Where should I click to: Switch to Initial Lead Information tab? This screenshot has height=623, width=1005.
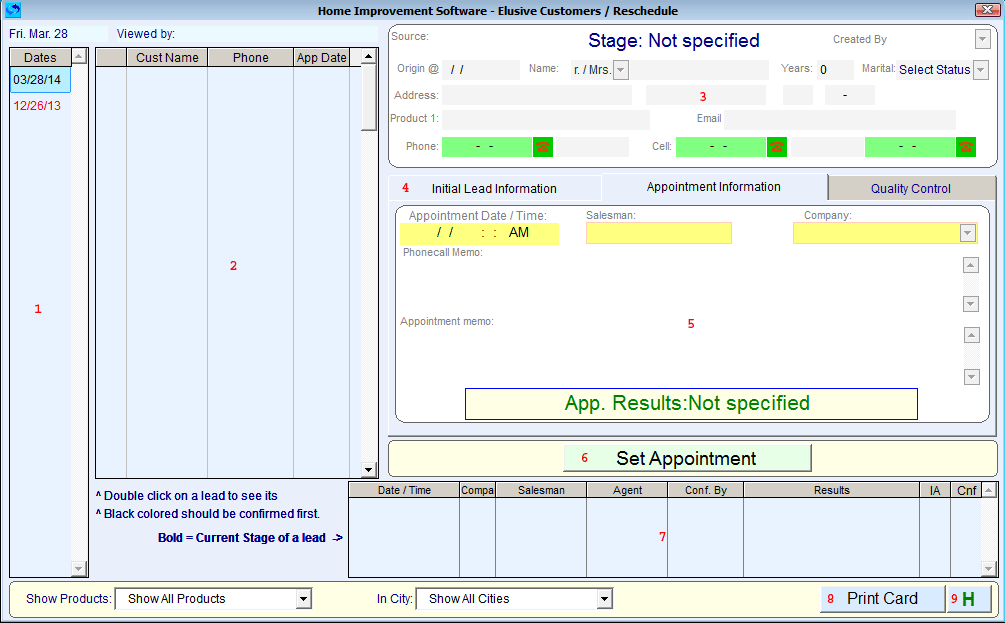[494, 188]
